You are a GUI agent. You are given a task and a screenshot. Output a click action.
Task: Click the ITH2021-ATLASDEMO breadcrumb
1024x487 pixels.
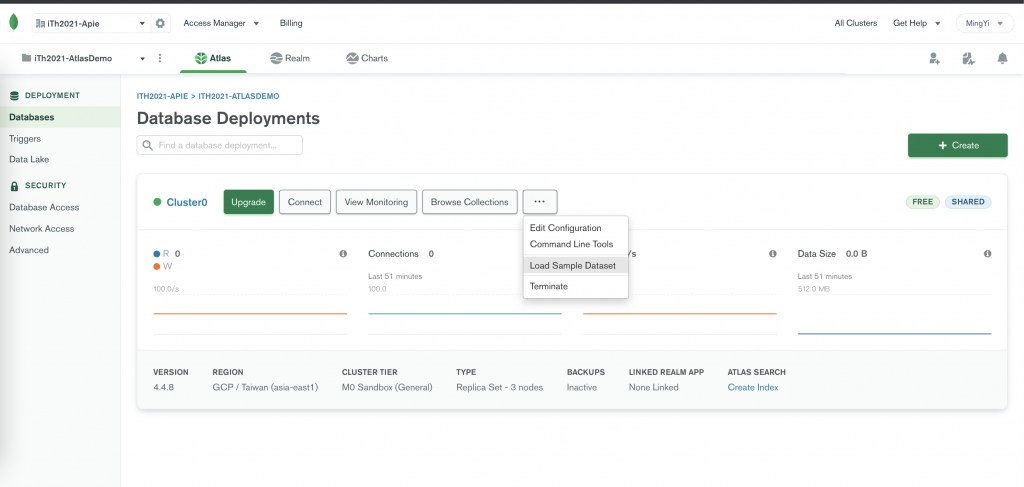point(239,96)
